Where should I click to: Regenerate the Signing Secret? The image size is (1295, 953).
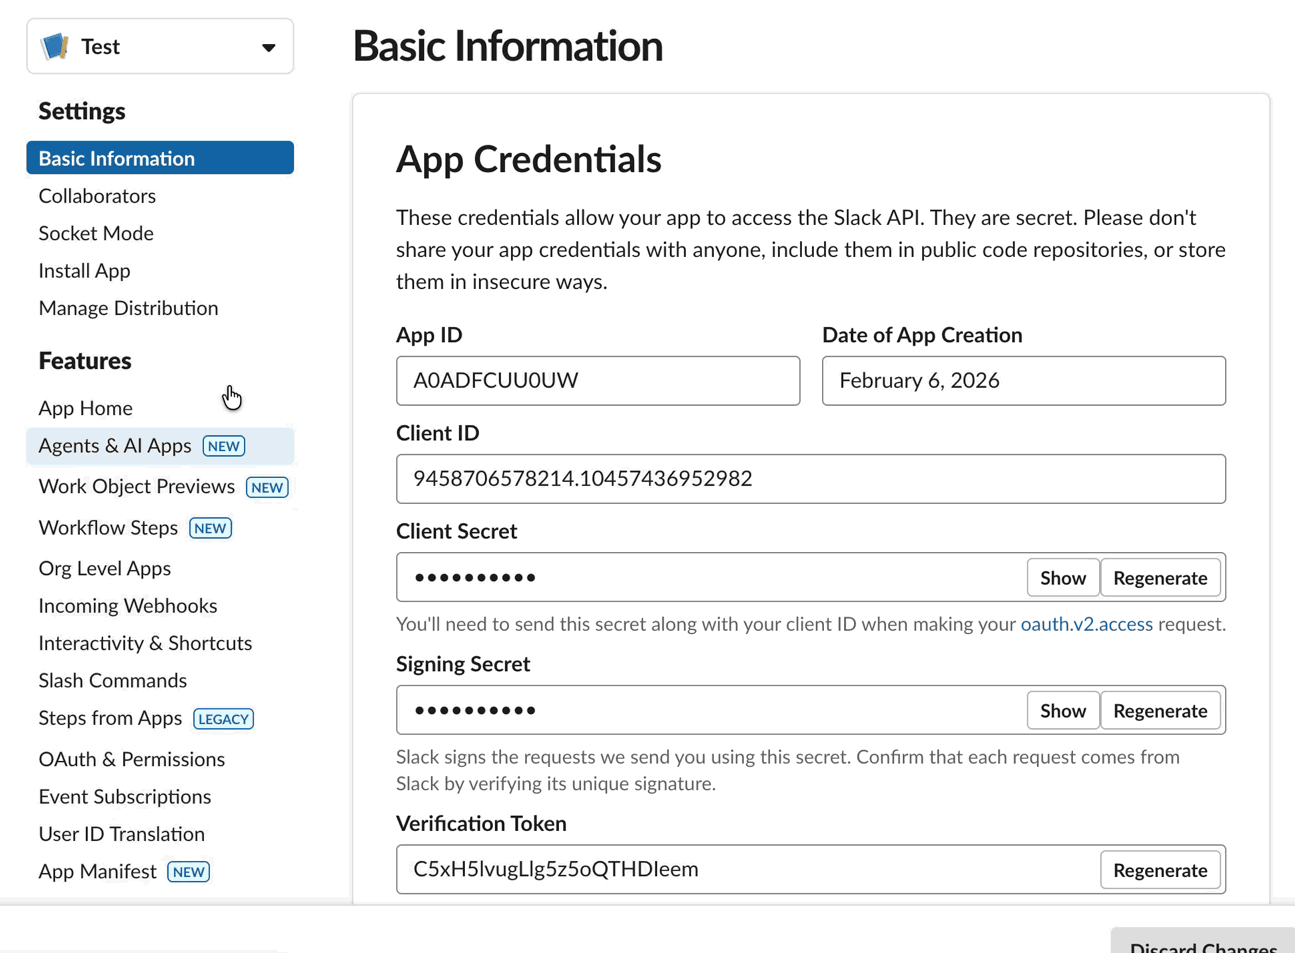point(1160,711)
